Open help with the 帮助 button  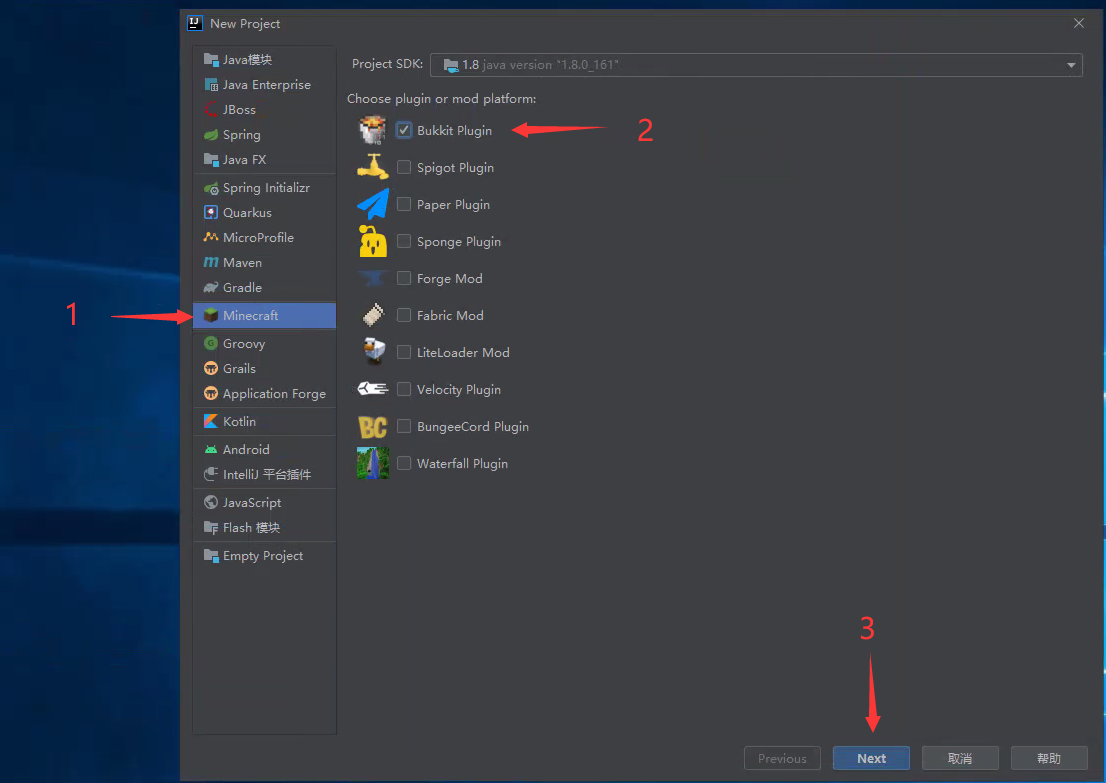(x=1048, y=758)
